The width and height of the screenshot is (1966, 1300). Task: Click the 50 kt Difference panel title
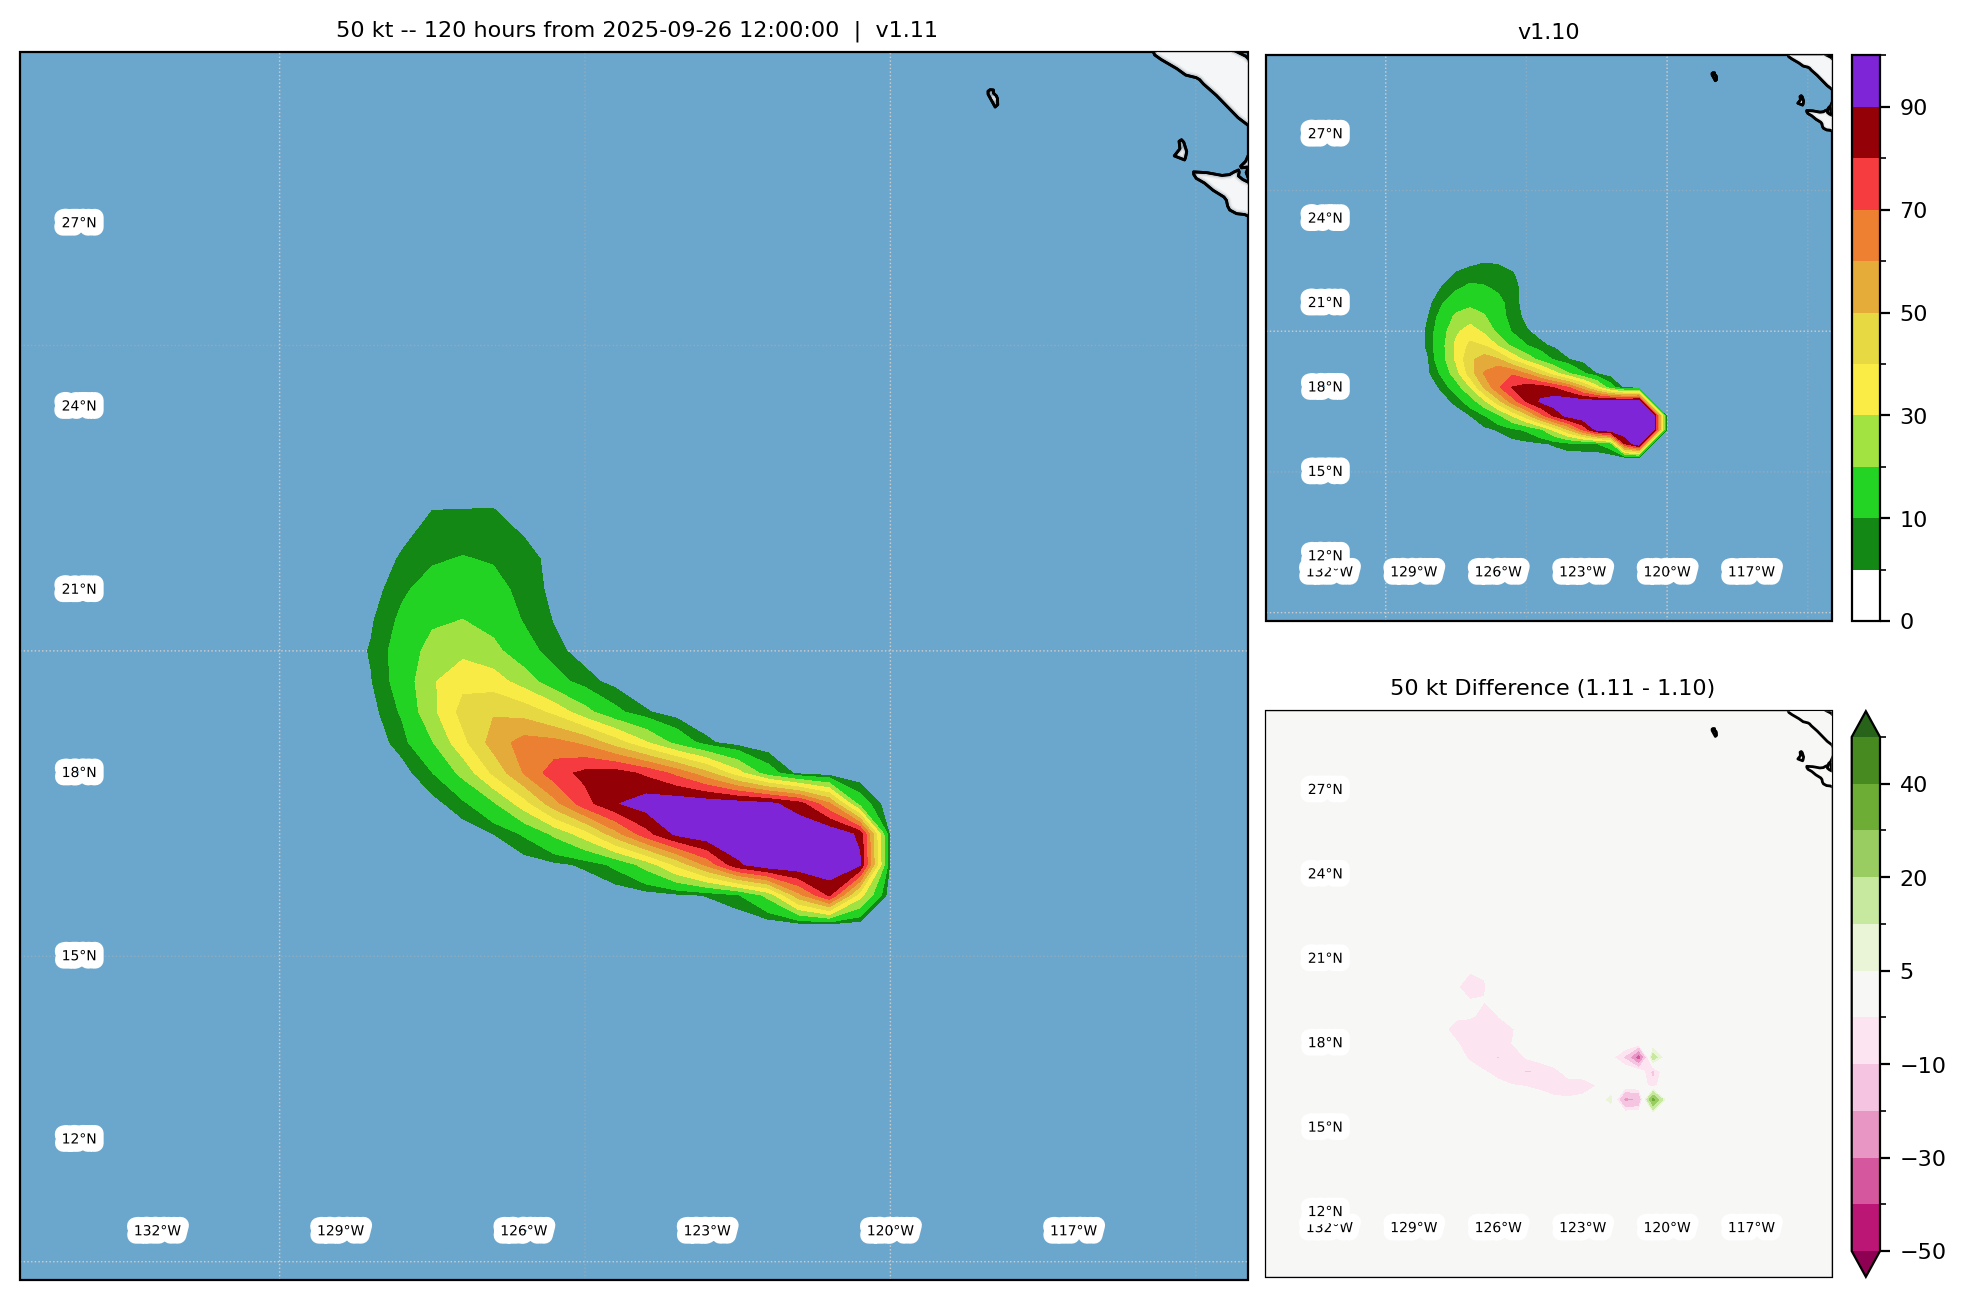click(1552, 688)
